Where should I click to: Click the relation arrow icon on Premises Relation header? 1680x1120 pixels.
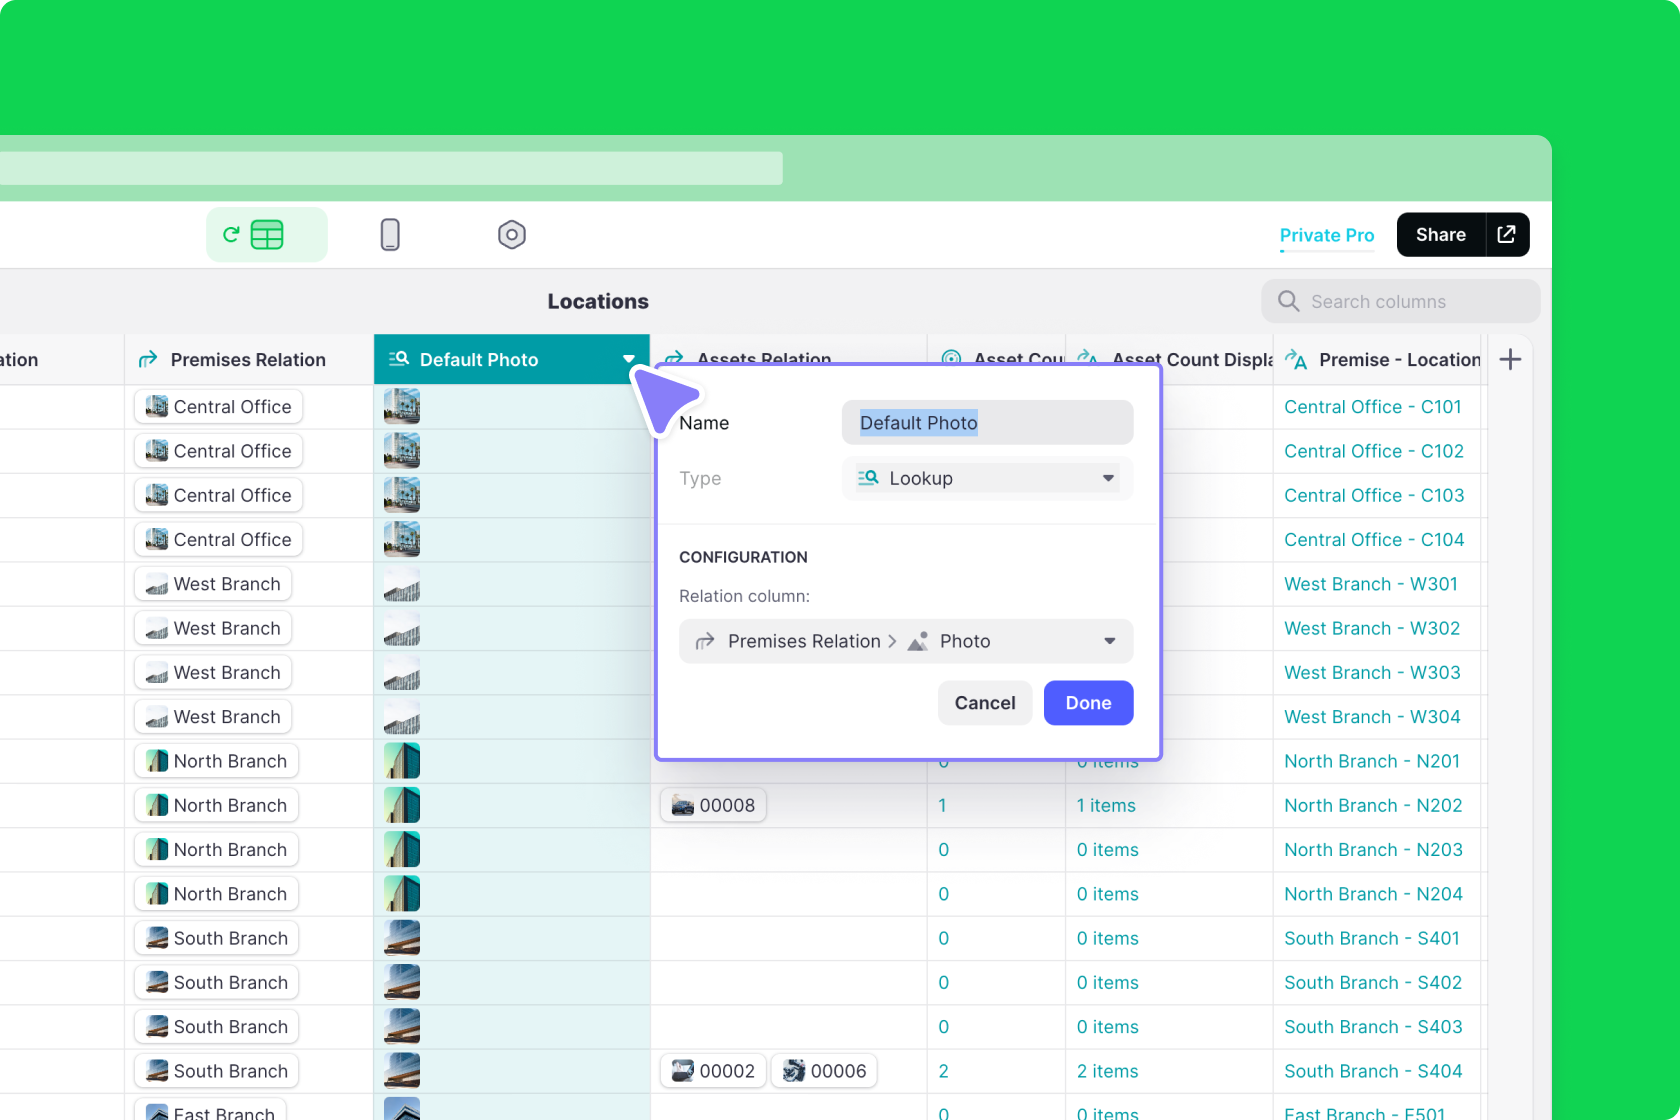pos(147,359)
